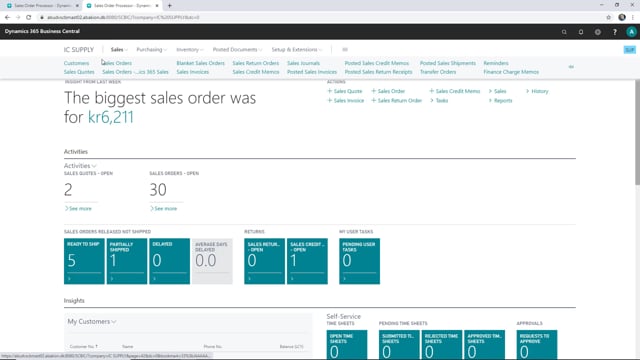The image size is (640, 360).
Task: Open the help question mark icon
Action: point(615,32)
